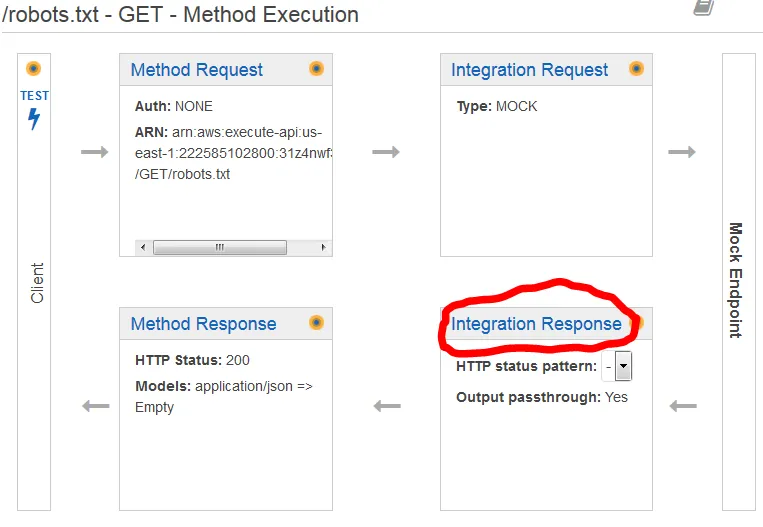
Task: Open the HTTP status pattern dropdown
Action: coord(623,367)
